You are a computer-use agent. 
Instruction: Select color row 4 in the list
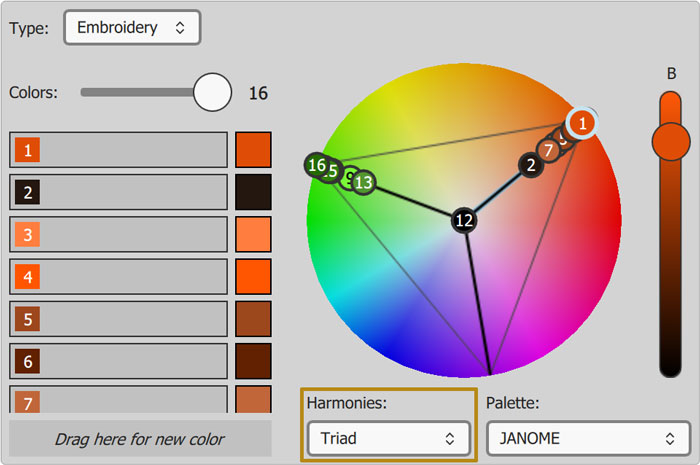(119, 275)
